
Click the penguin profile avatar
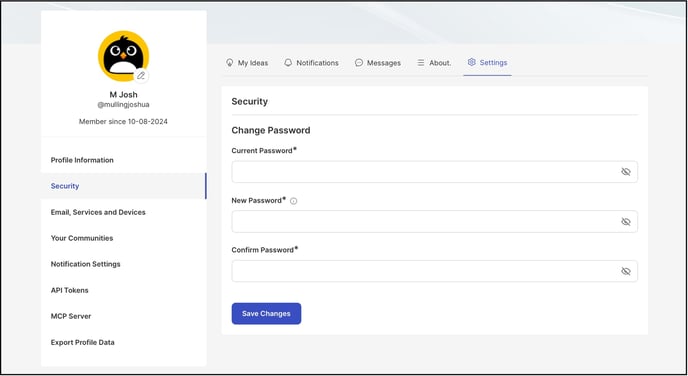pos(123,56)
